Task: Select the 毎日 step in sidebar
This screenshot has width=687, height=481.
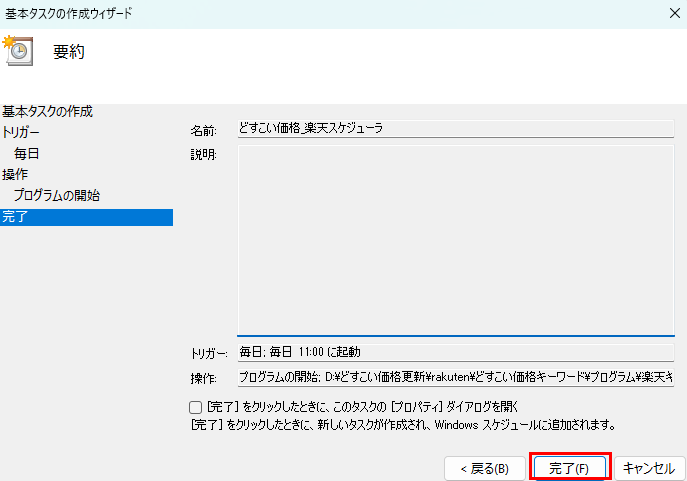Action: 27,153
